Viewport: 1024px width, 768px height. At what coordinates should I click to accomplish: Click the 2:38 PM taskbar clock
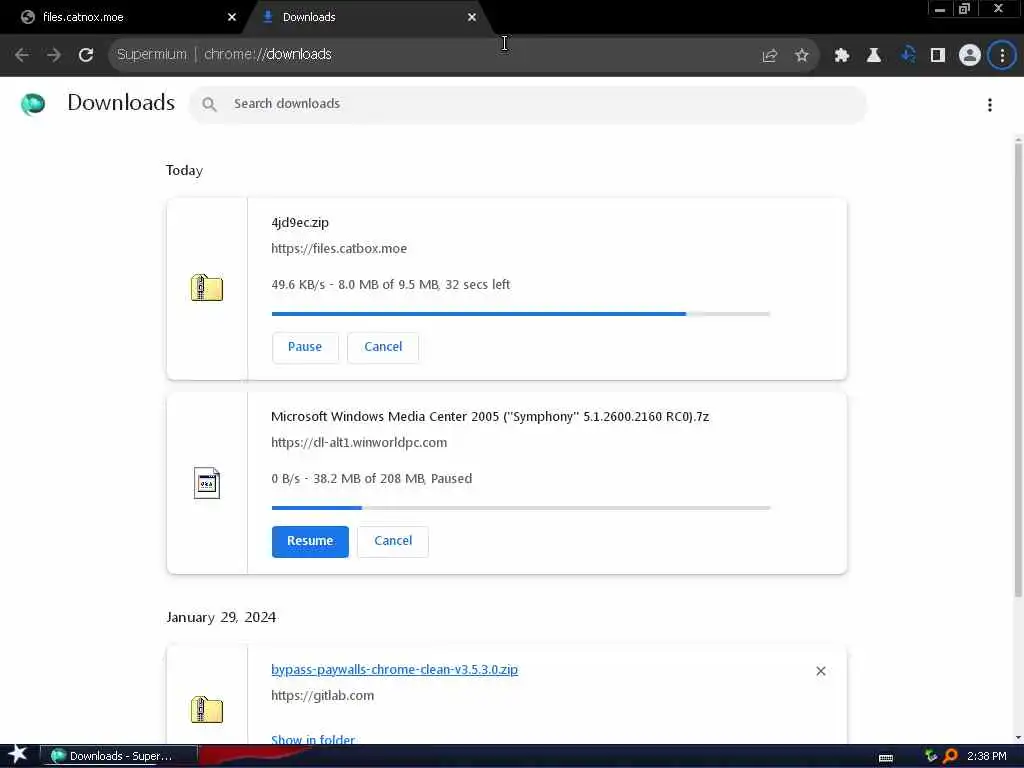tap(987, 756)
